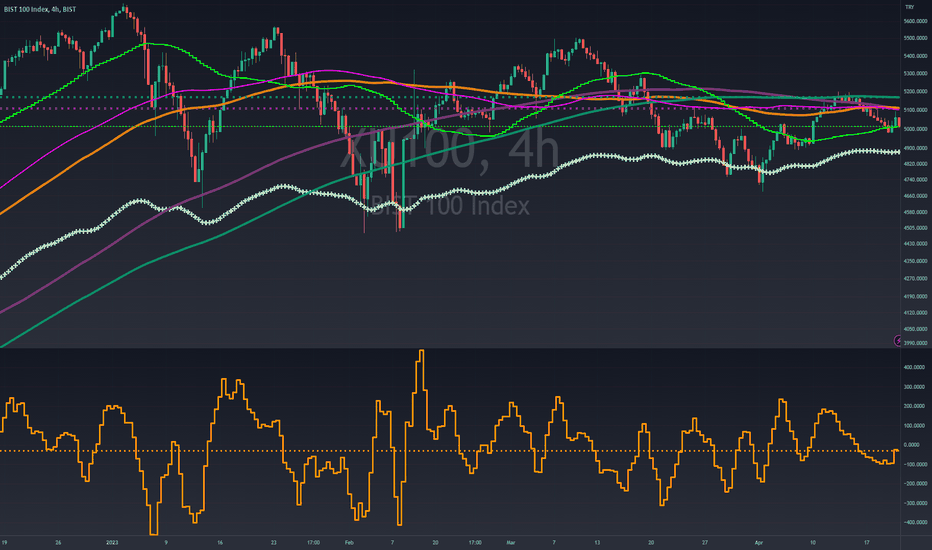The image size is (932, 550).
Task: Click the 10 date label on time axis
Action: click(813, 542)
